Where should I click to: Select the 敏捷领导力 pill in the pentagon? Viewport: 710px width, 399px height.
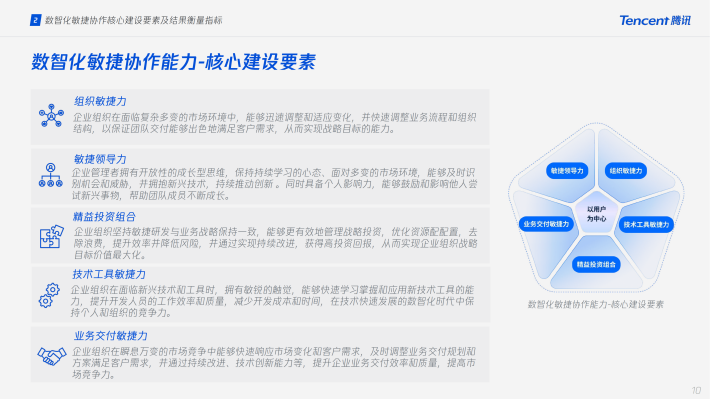tap(567, 171)
